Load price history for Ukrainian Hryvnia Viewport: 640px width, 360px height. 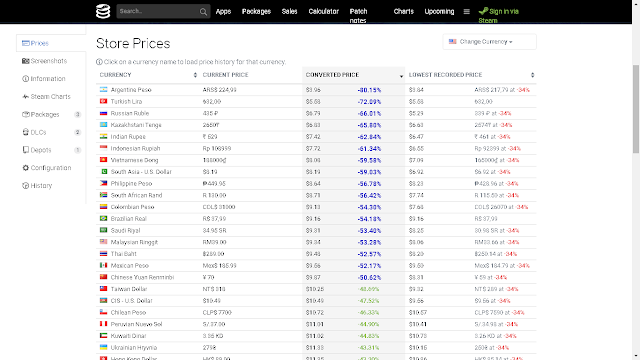134,348
